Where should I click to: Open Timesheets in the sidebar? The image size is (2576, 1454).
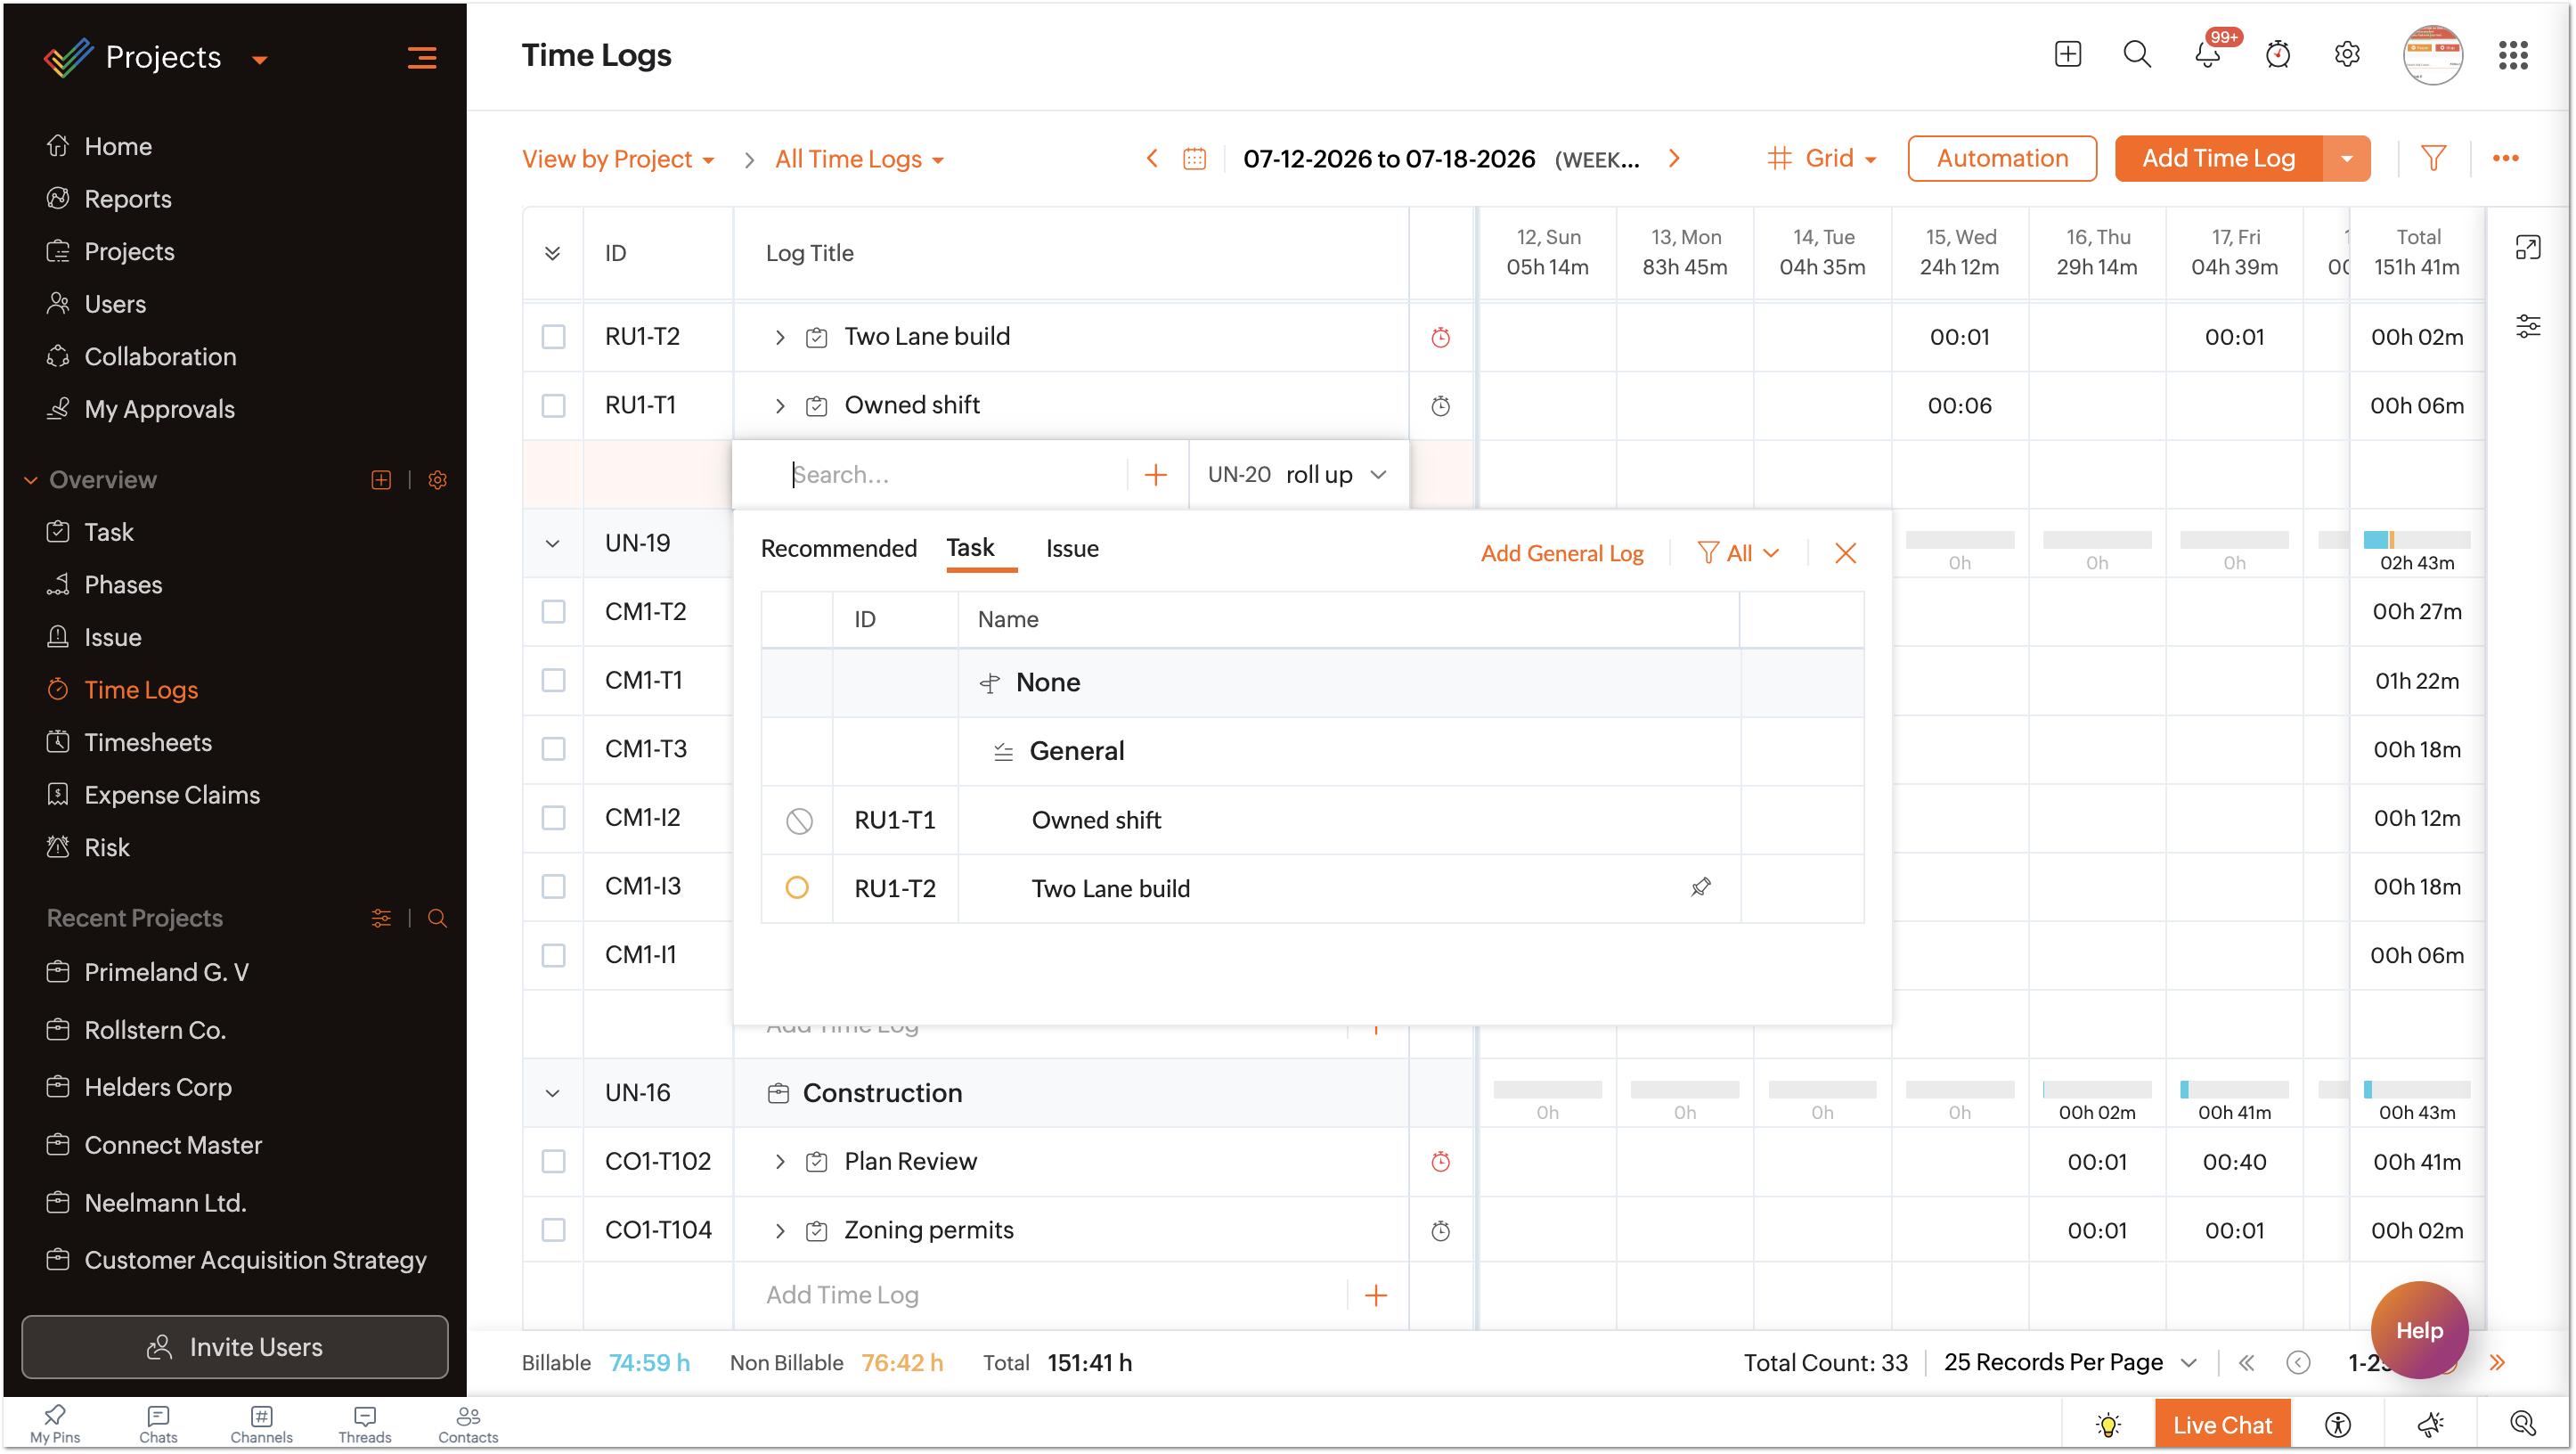pyautogui.click(x=148, y=743)
